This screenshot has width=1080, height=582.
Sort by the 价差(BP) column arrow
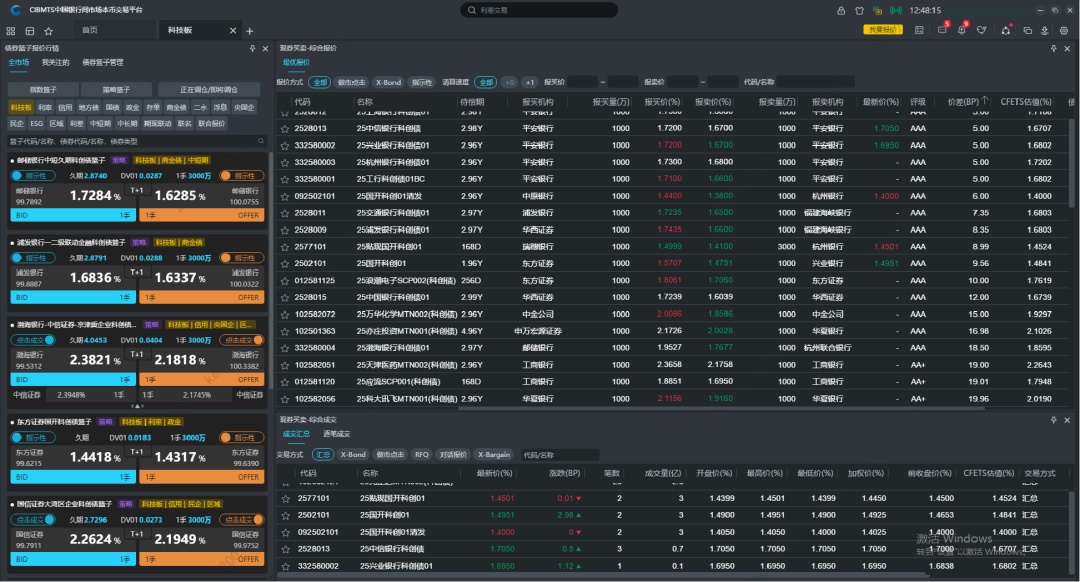pos(985,101)
